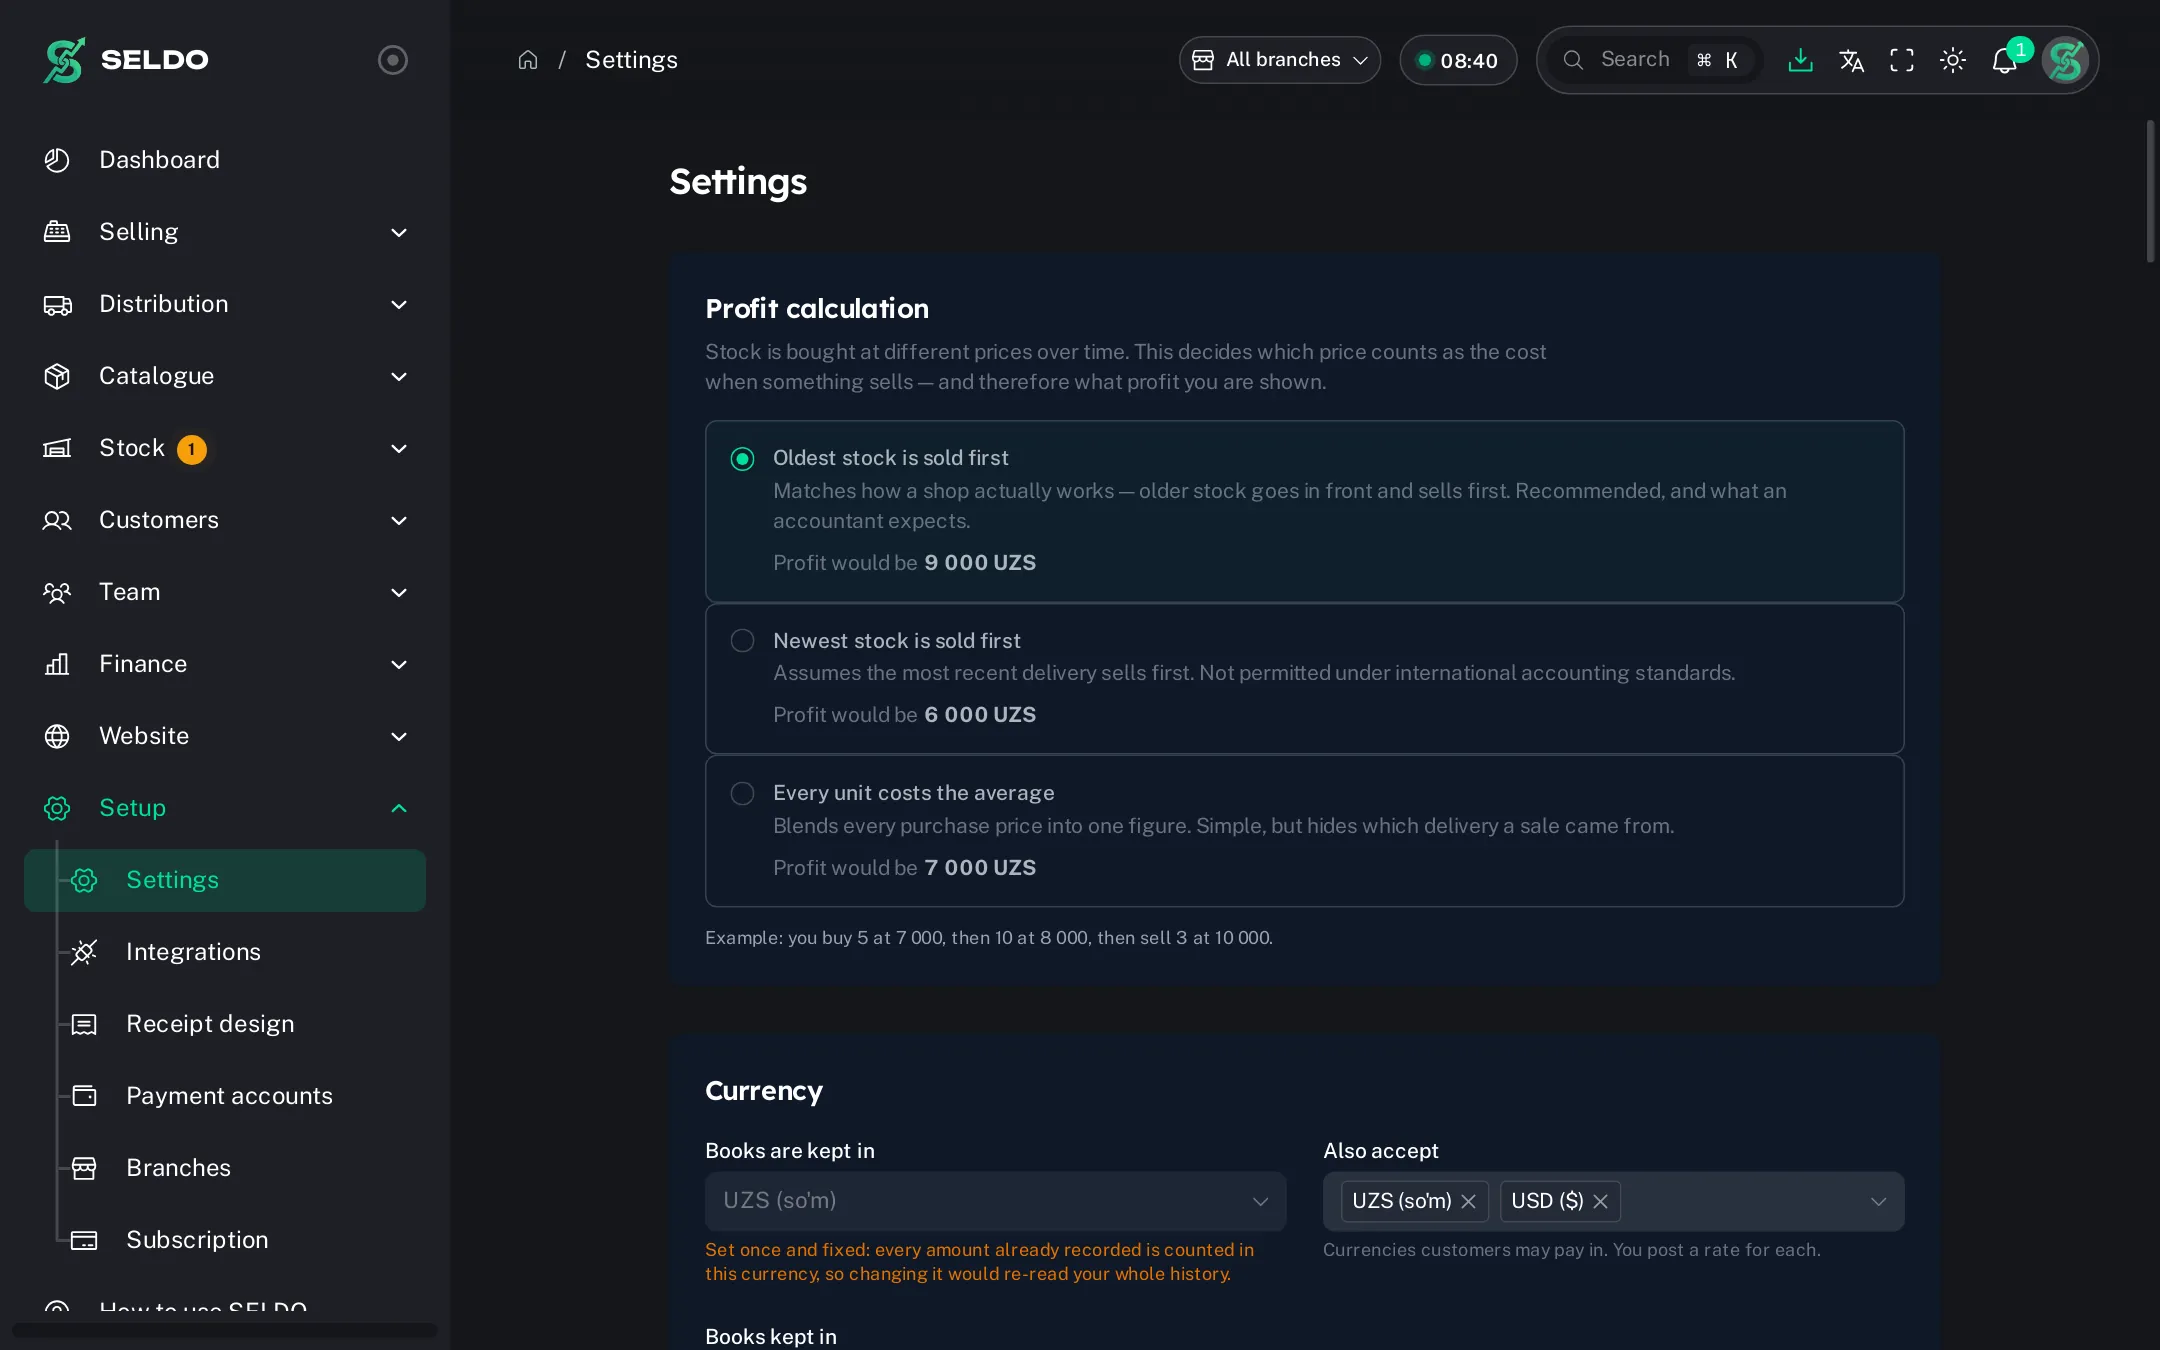The height and width of the screenshot is (1350, 2160).
Task: Switch theme with the sun icon
Action: coord(1953,60)
